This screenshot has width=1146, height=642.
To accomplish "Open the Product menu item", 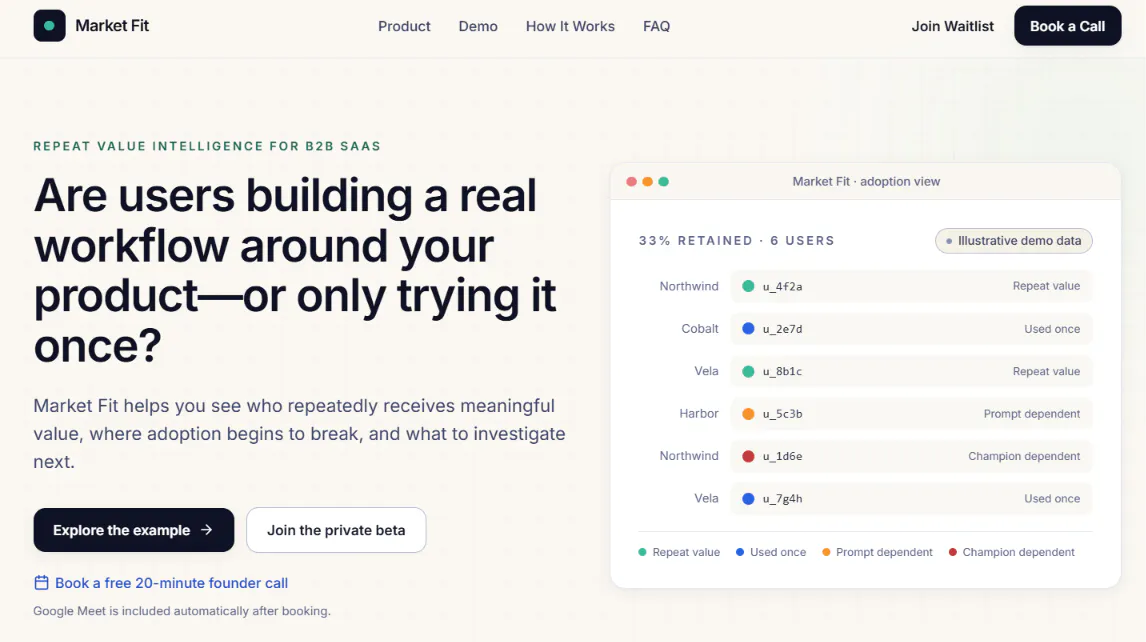I will point(404,26).
